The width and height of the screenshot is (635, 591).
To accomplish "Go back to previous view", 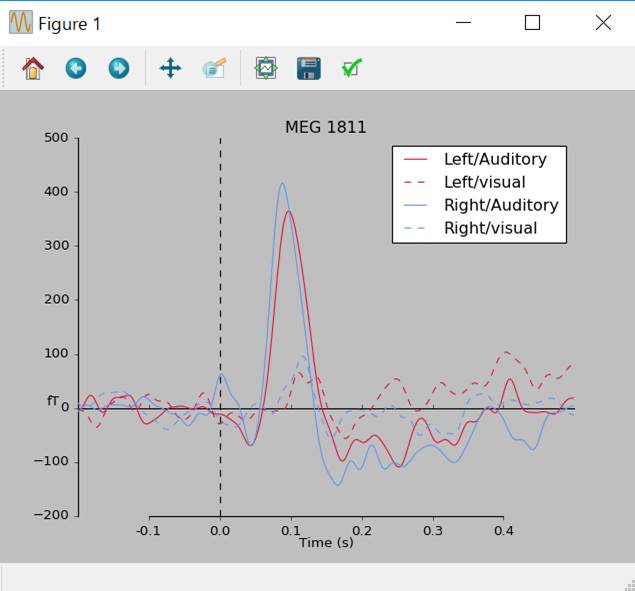I will point(76,68).
